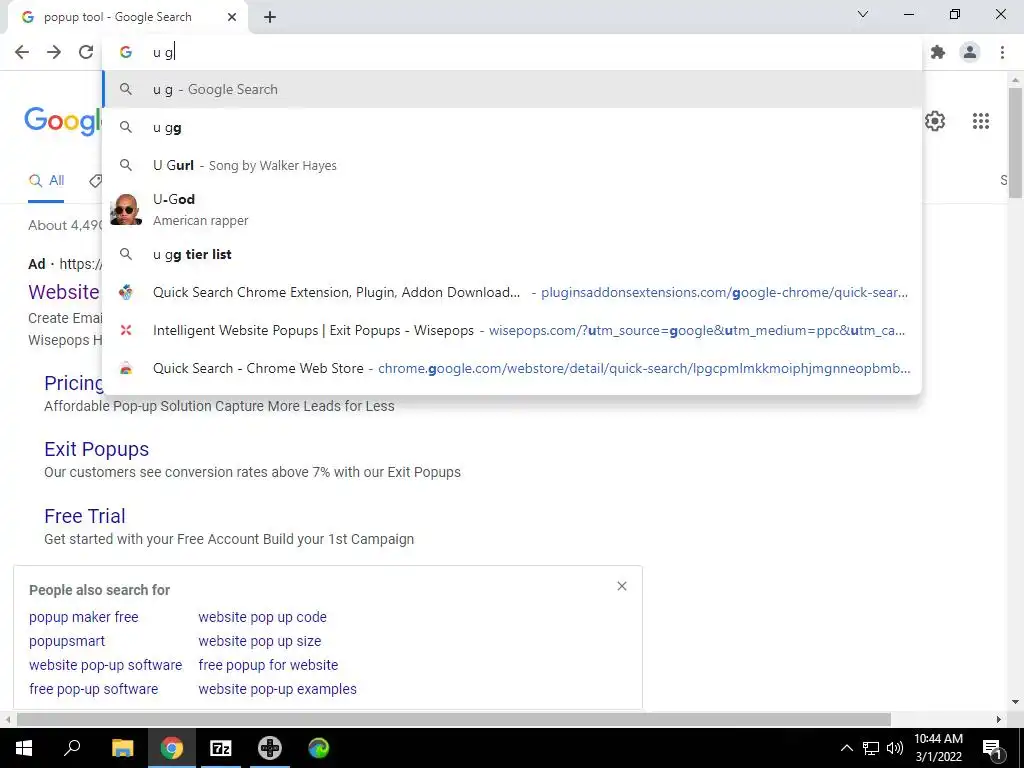This screenshot has height=768, width=1024.
Task: Open the clock showing 10:44 AM
Action: pos(938,748)
